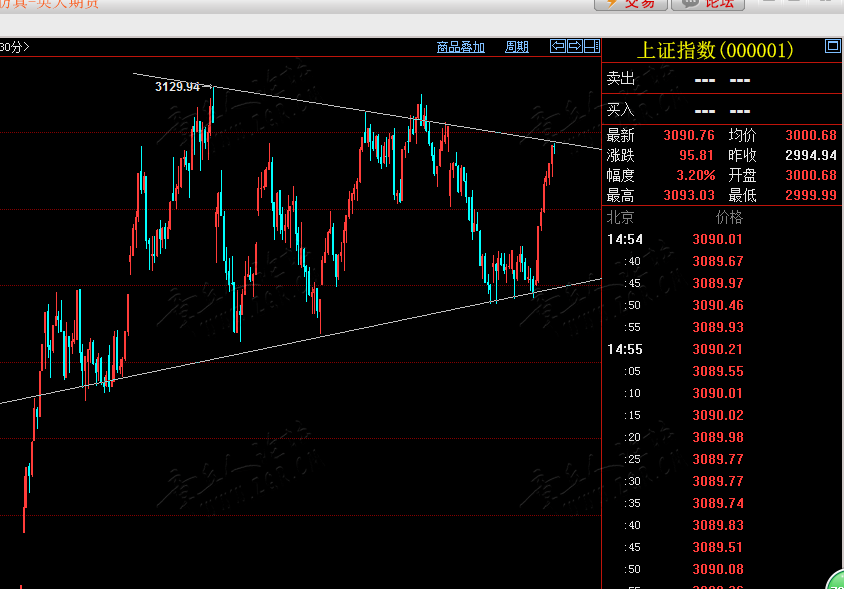Select the 3129.94 high price label

[x=177, y=87]
